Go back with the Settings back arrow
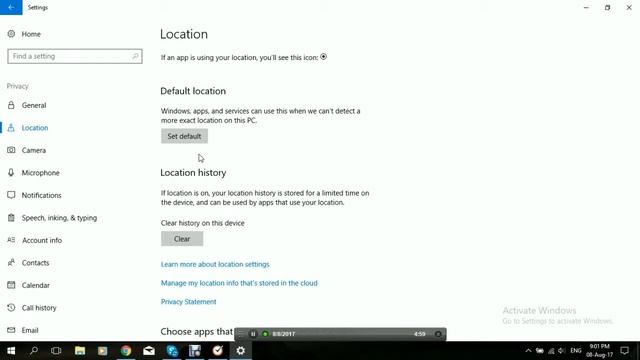 [x=11, y=7]
